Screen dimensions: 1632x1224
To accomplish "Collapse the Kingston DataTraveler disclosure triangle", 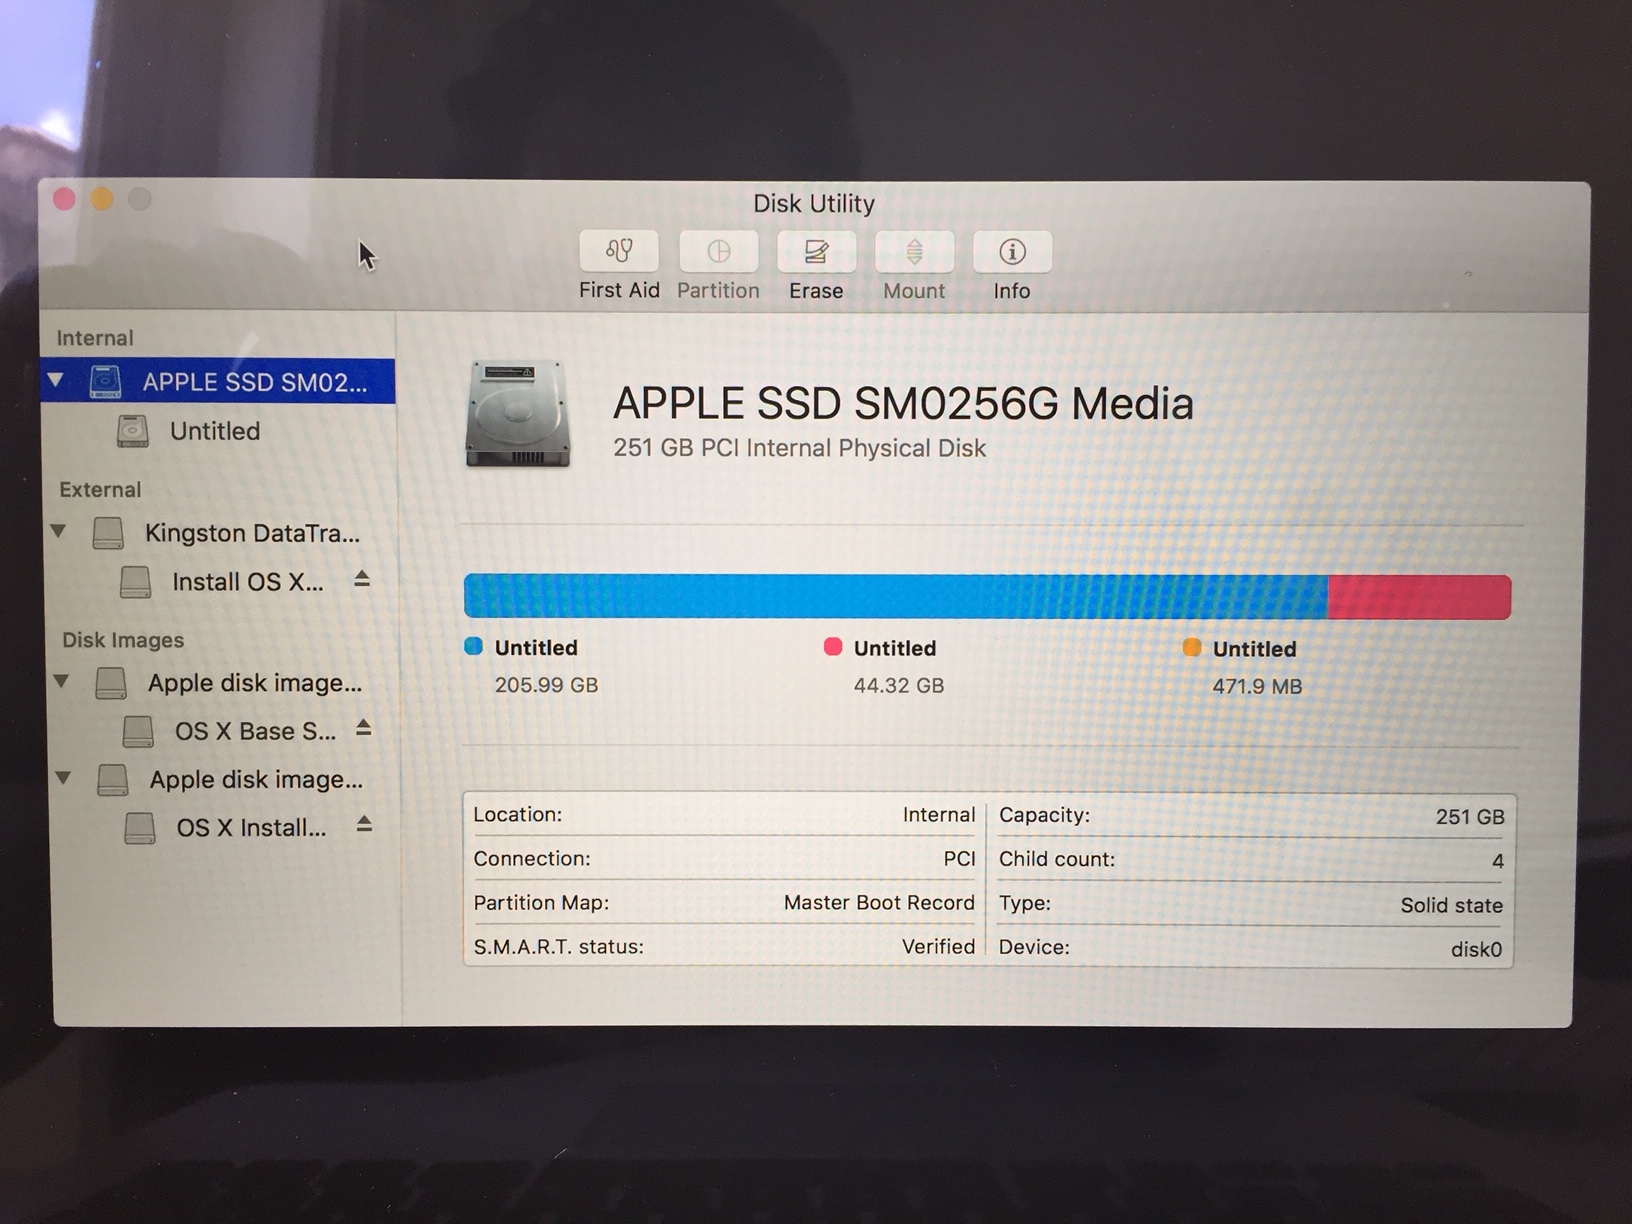I will pyautogui.click(x=59, y=531).
